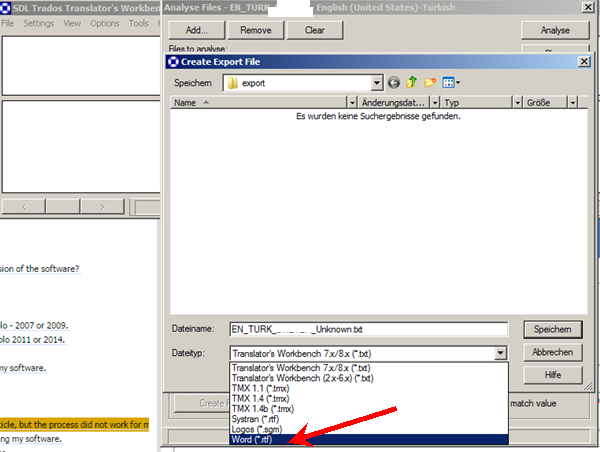Viewport: 600px width, 452px height.
Task: Choose TMX 1.1 (*.tmx) file type
Action: [x=369, y=388]
